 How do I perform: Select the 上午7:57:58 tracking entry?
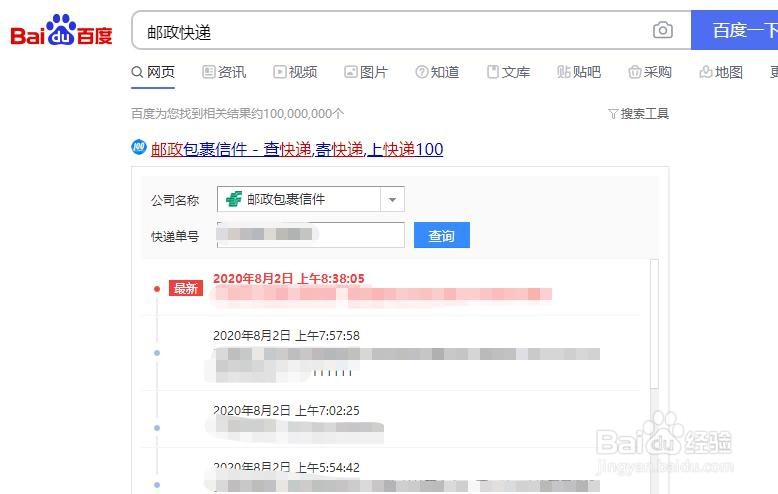point(391,353)
